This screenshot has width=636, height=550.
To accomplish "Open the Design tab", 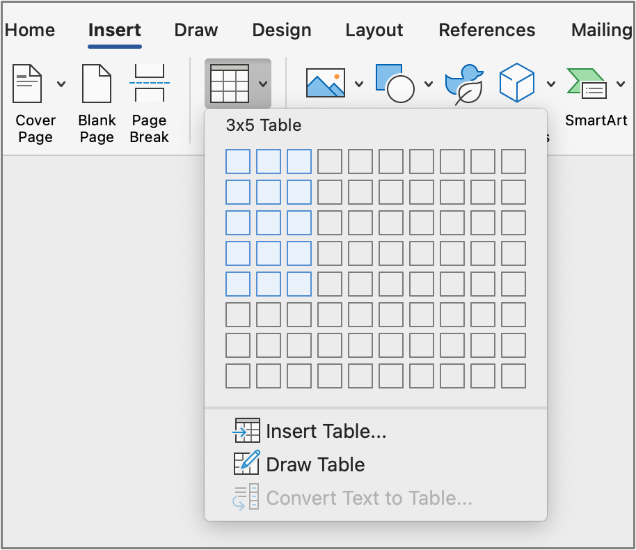I will coord(282,30).
